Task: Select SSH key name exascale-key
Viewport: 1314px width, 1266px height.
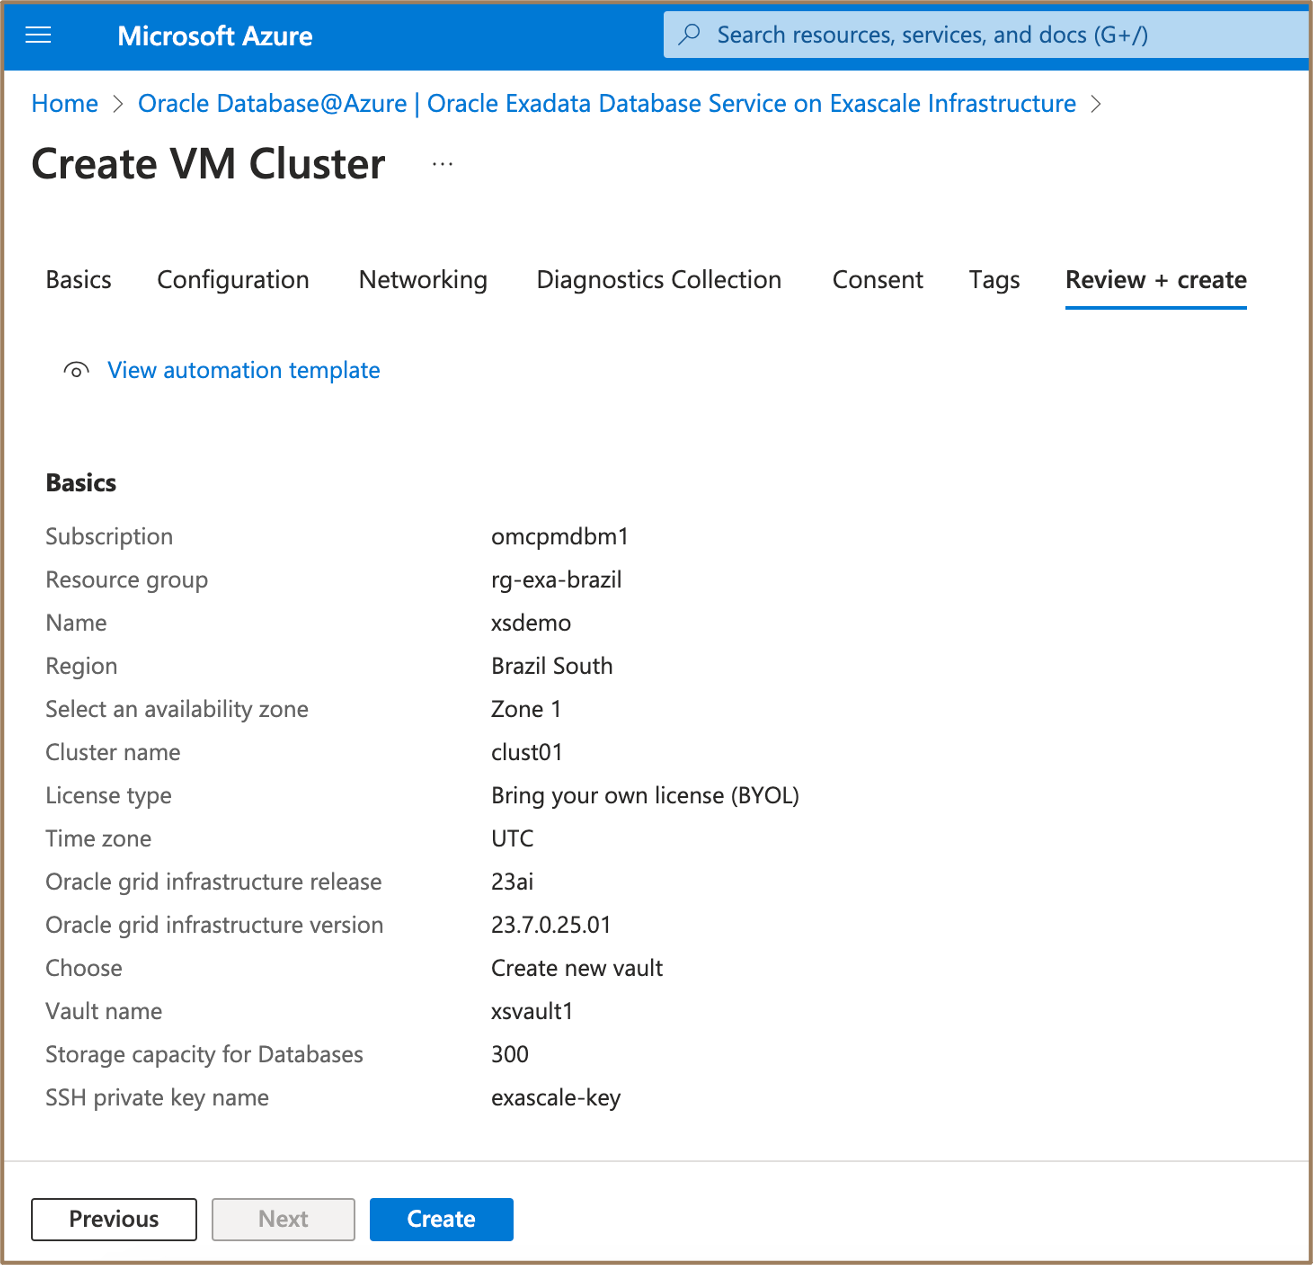Action: [556, 1098]
